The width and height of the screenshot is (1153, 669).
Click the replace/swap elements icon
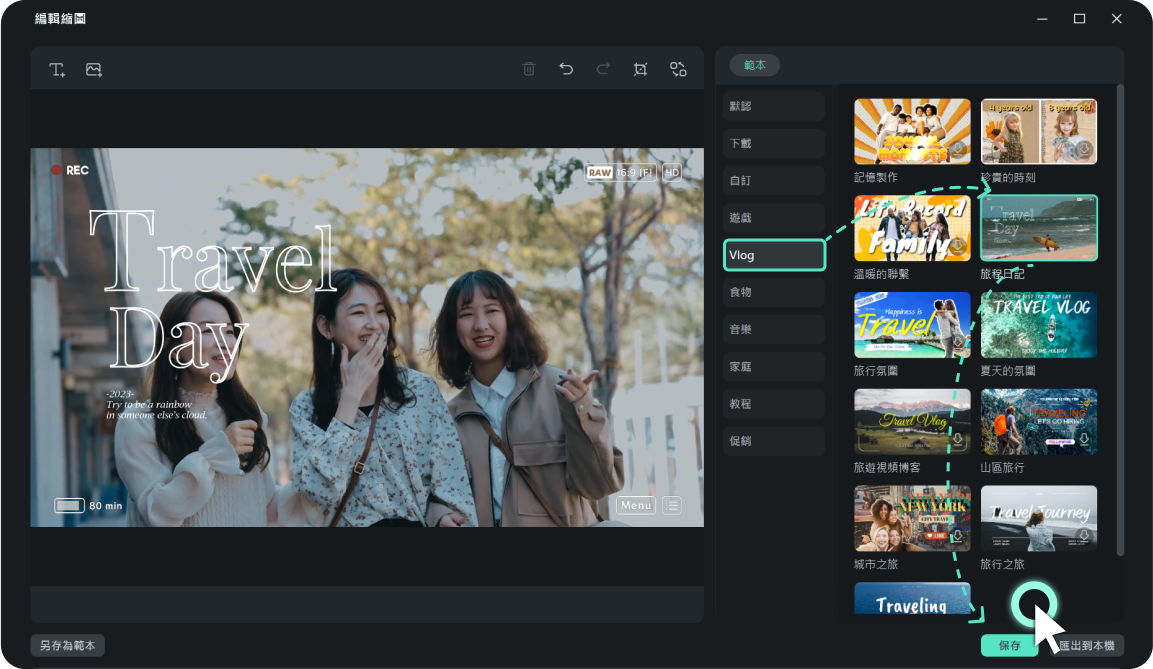678,69
